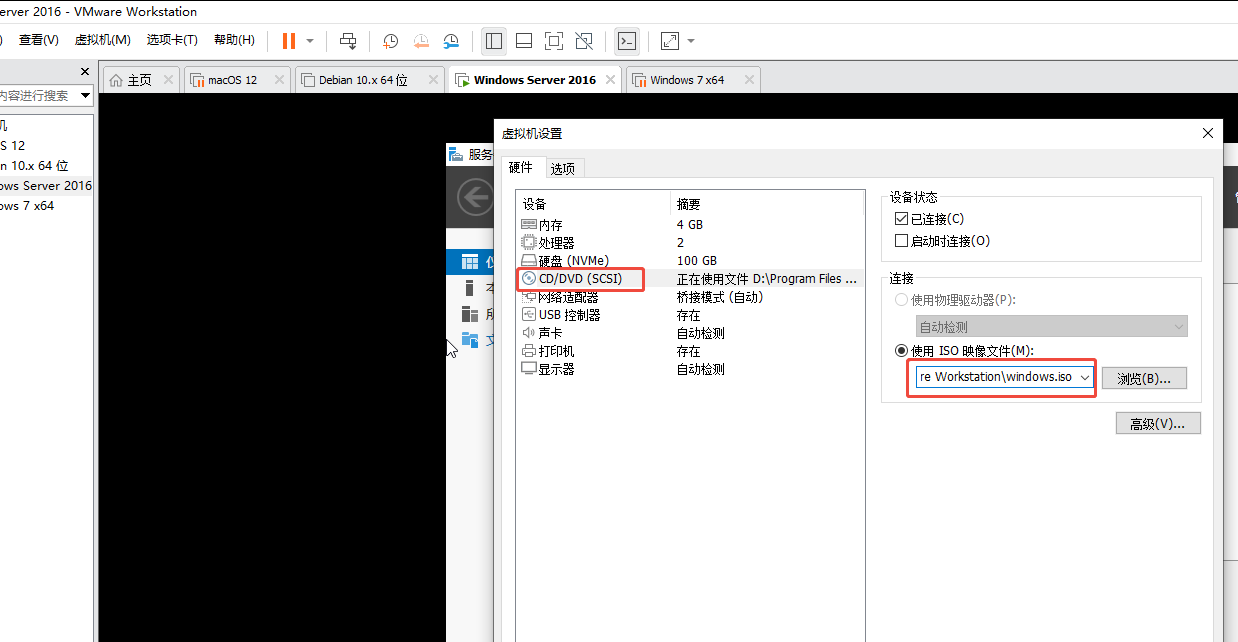
Task: Click the Unity mode toolbar icon
Action: [585, 41]
